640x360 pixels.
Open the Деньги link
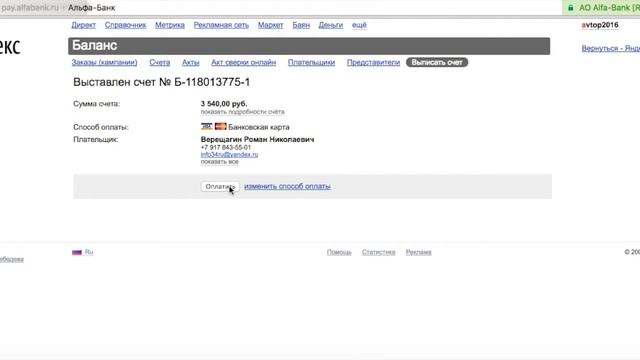click(331, 25)
